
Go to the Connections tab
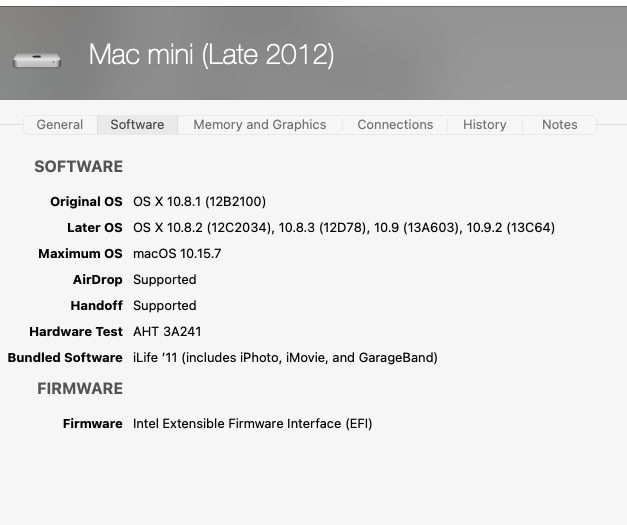coord(395,125)
